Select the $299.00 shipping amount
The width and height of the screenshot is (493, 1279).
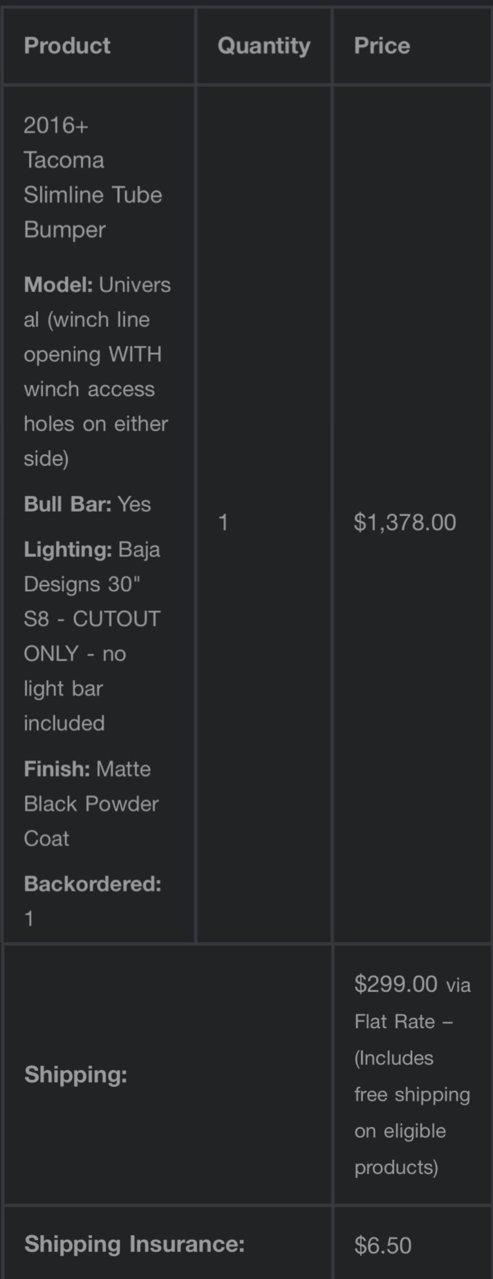396,984
